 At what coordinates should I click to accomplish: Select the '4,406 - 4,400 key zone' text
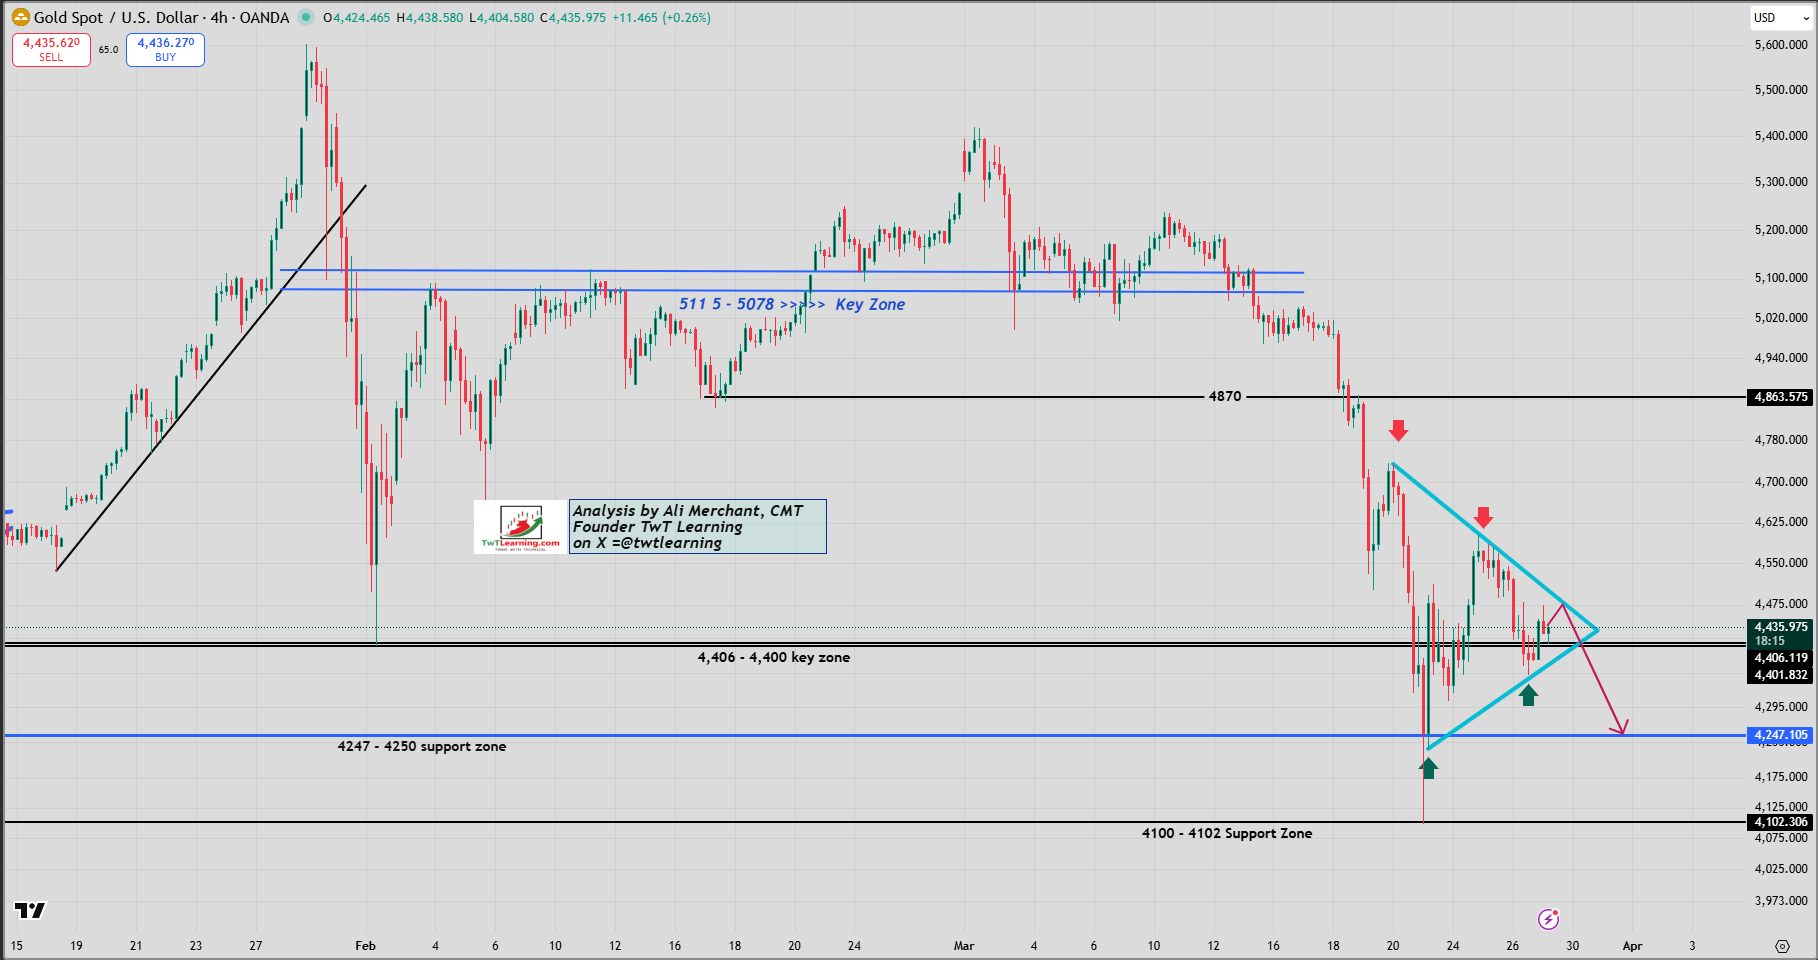[774, 657]
